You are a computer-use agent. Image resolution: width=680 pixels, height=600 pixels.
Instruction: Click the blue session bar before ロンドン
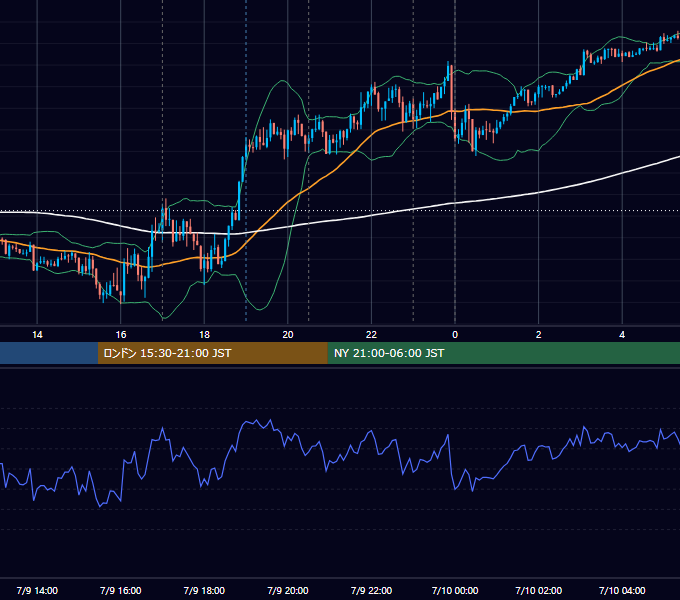[49, 353]
